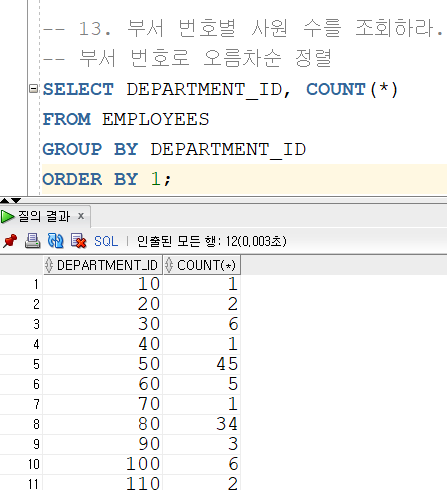This screenshot has width=447, height=490.
Task: Click the comment line starting with 13.
Action: click(x=243, y=28)
